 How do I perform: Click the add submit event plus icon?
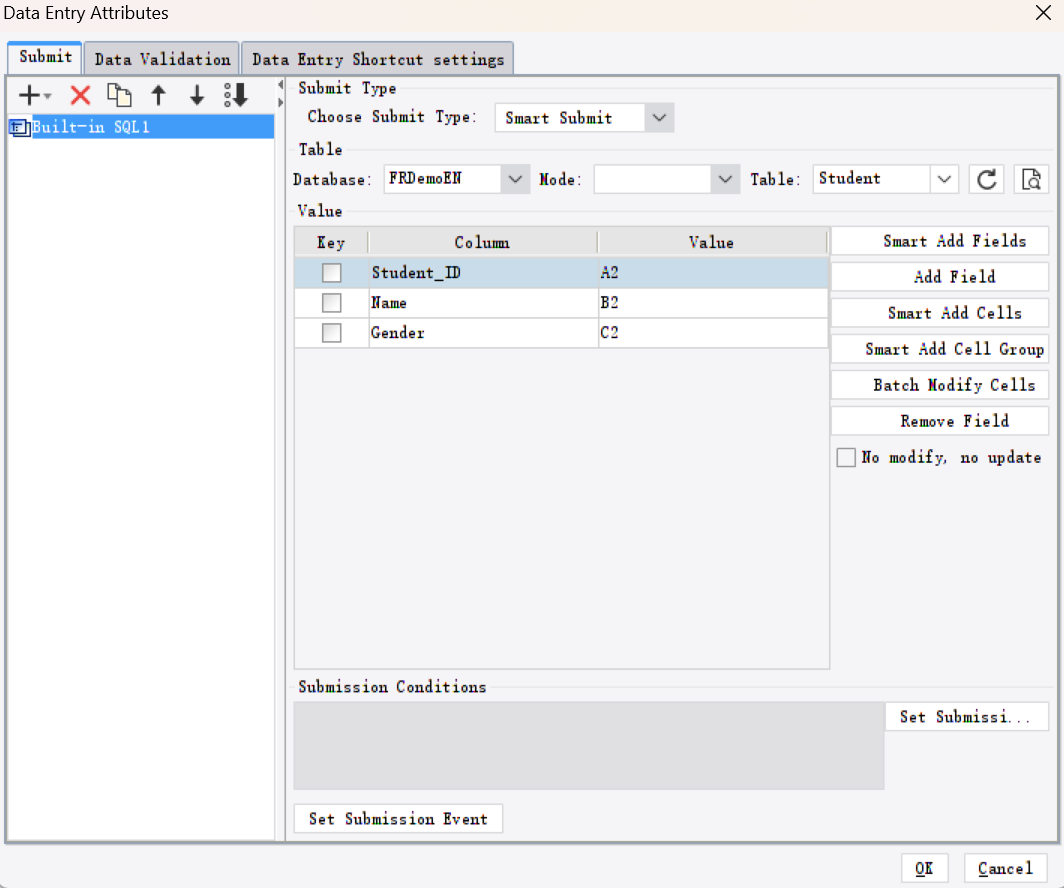click(26, 95)
